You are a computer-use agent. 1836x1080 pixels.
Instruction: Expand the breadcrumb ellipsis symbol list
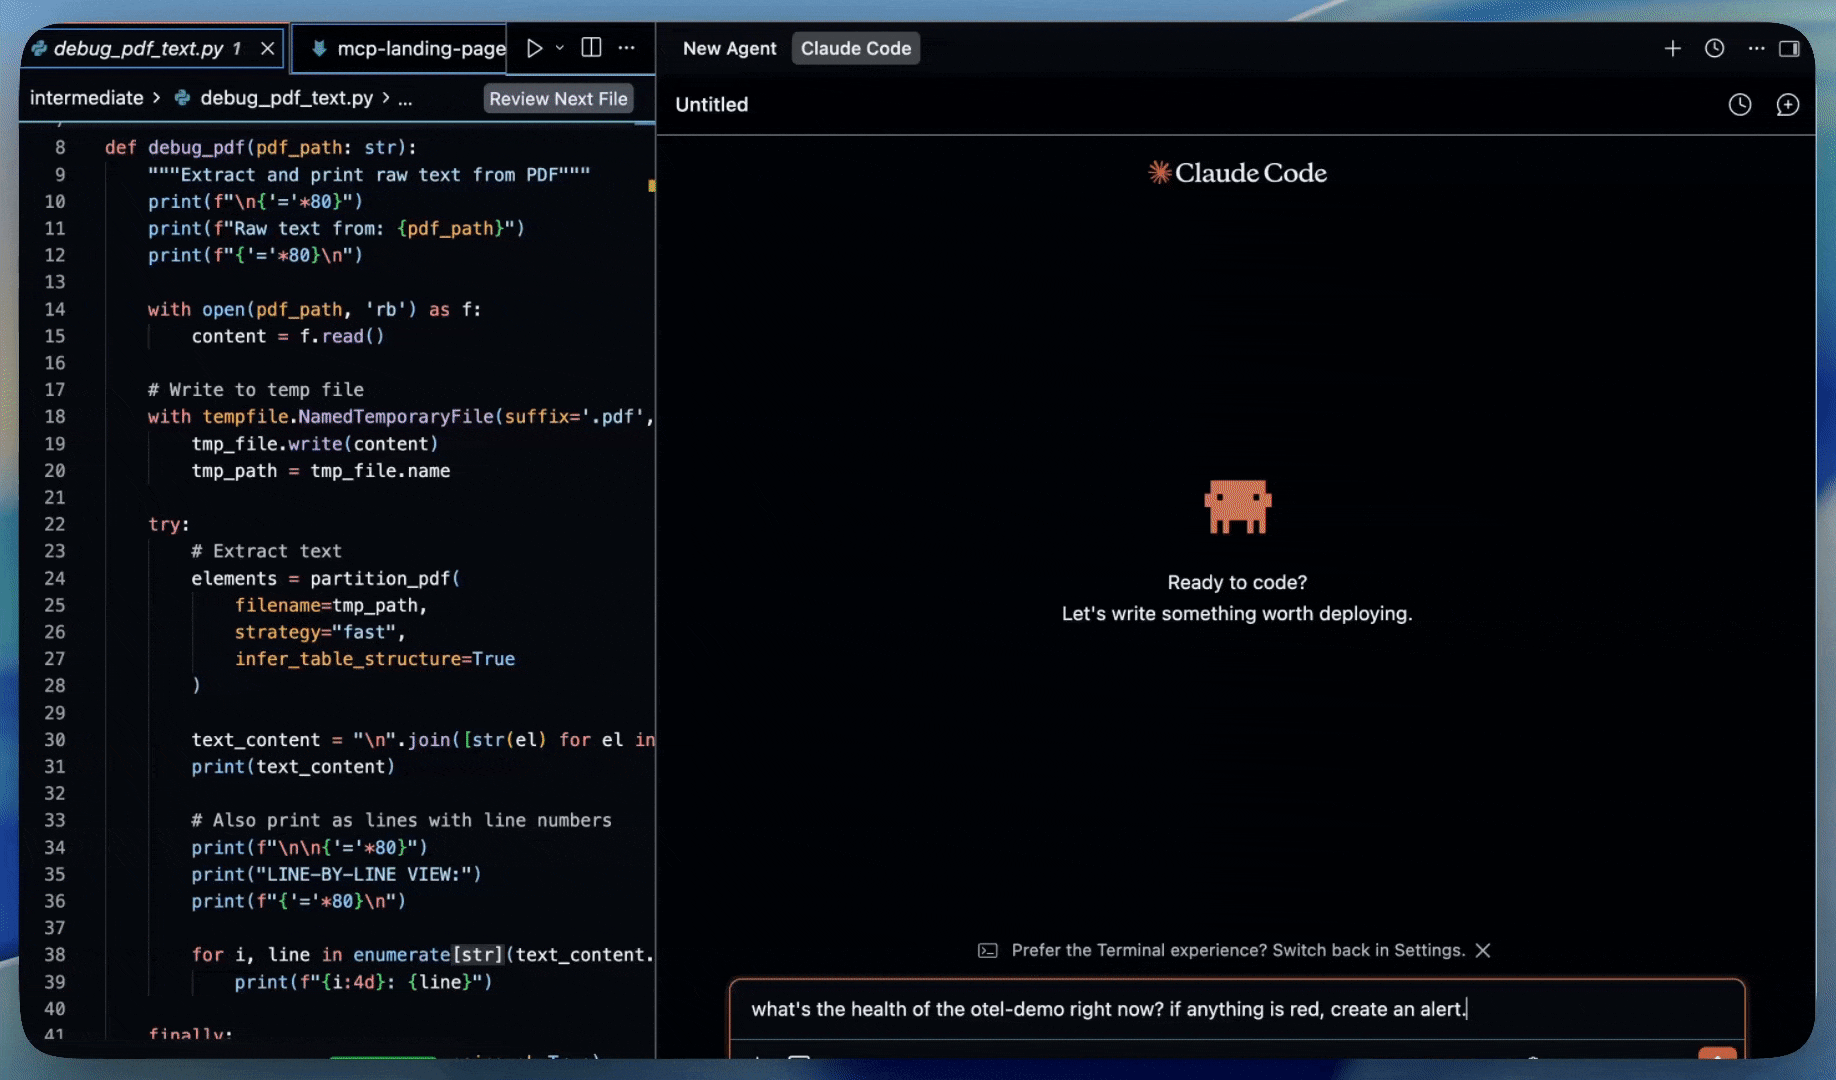pos(405,98)
